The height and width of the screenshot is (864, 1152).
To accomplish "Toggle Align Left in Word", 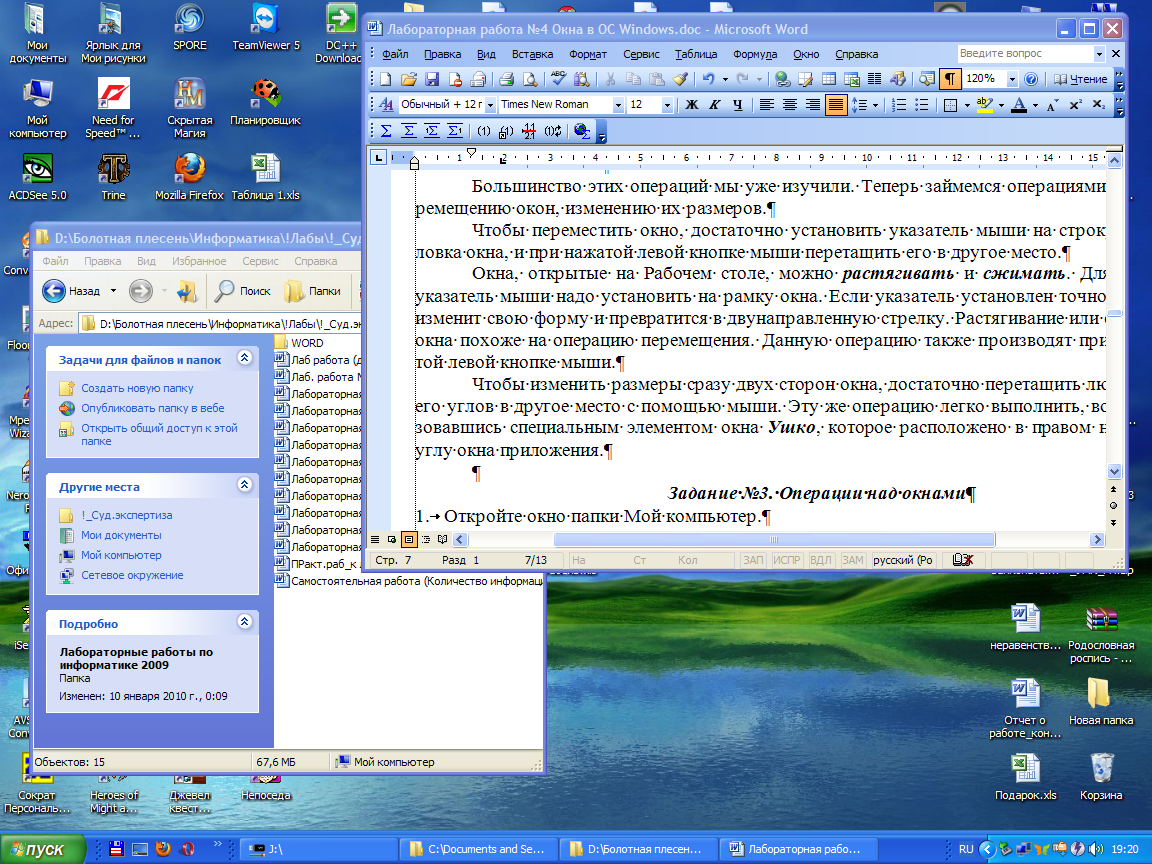I will (x=766, y=105).
